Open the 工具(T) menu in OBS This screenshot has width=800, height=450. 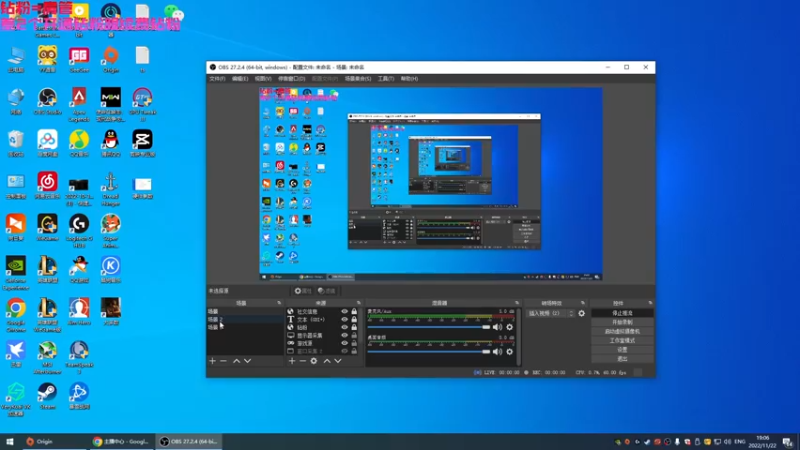coord(386,79)
